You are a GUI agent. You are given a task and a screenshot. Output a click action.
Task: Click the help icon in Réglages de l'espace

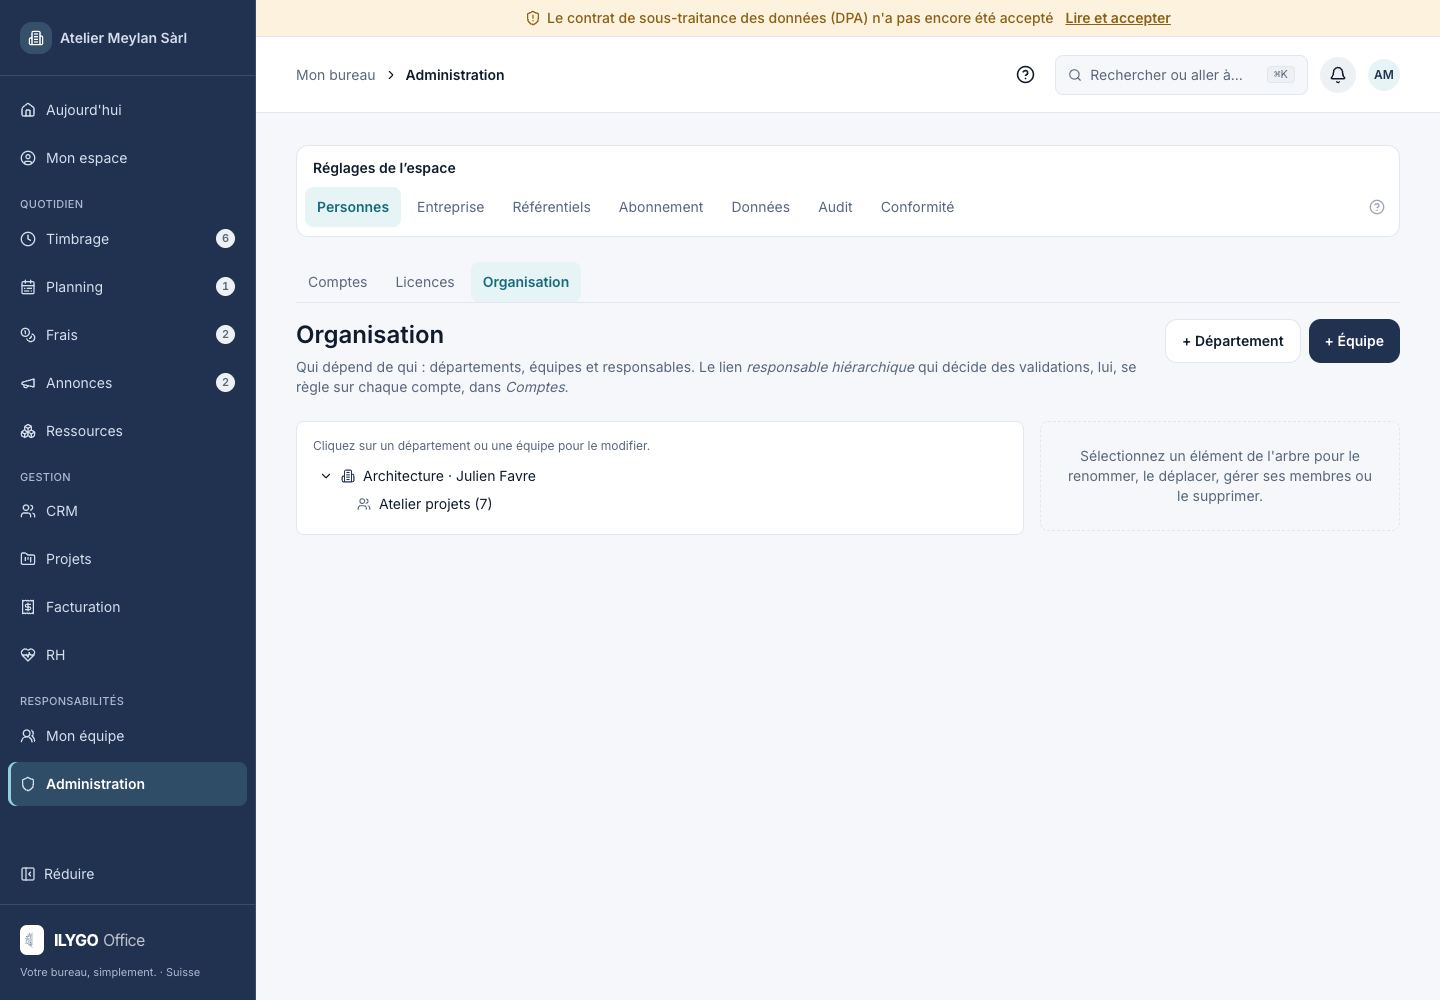tap(1377, 207)
